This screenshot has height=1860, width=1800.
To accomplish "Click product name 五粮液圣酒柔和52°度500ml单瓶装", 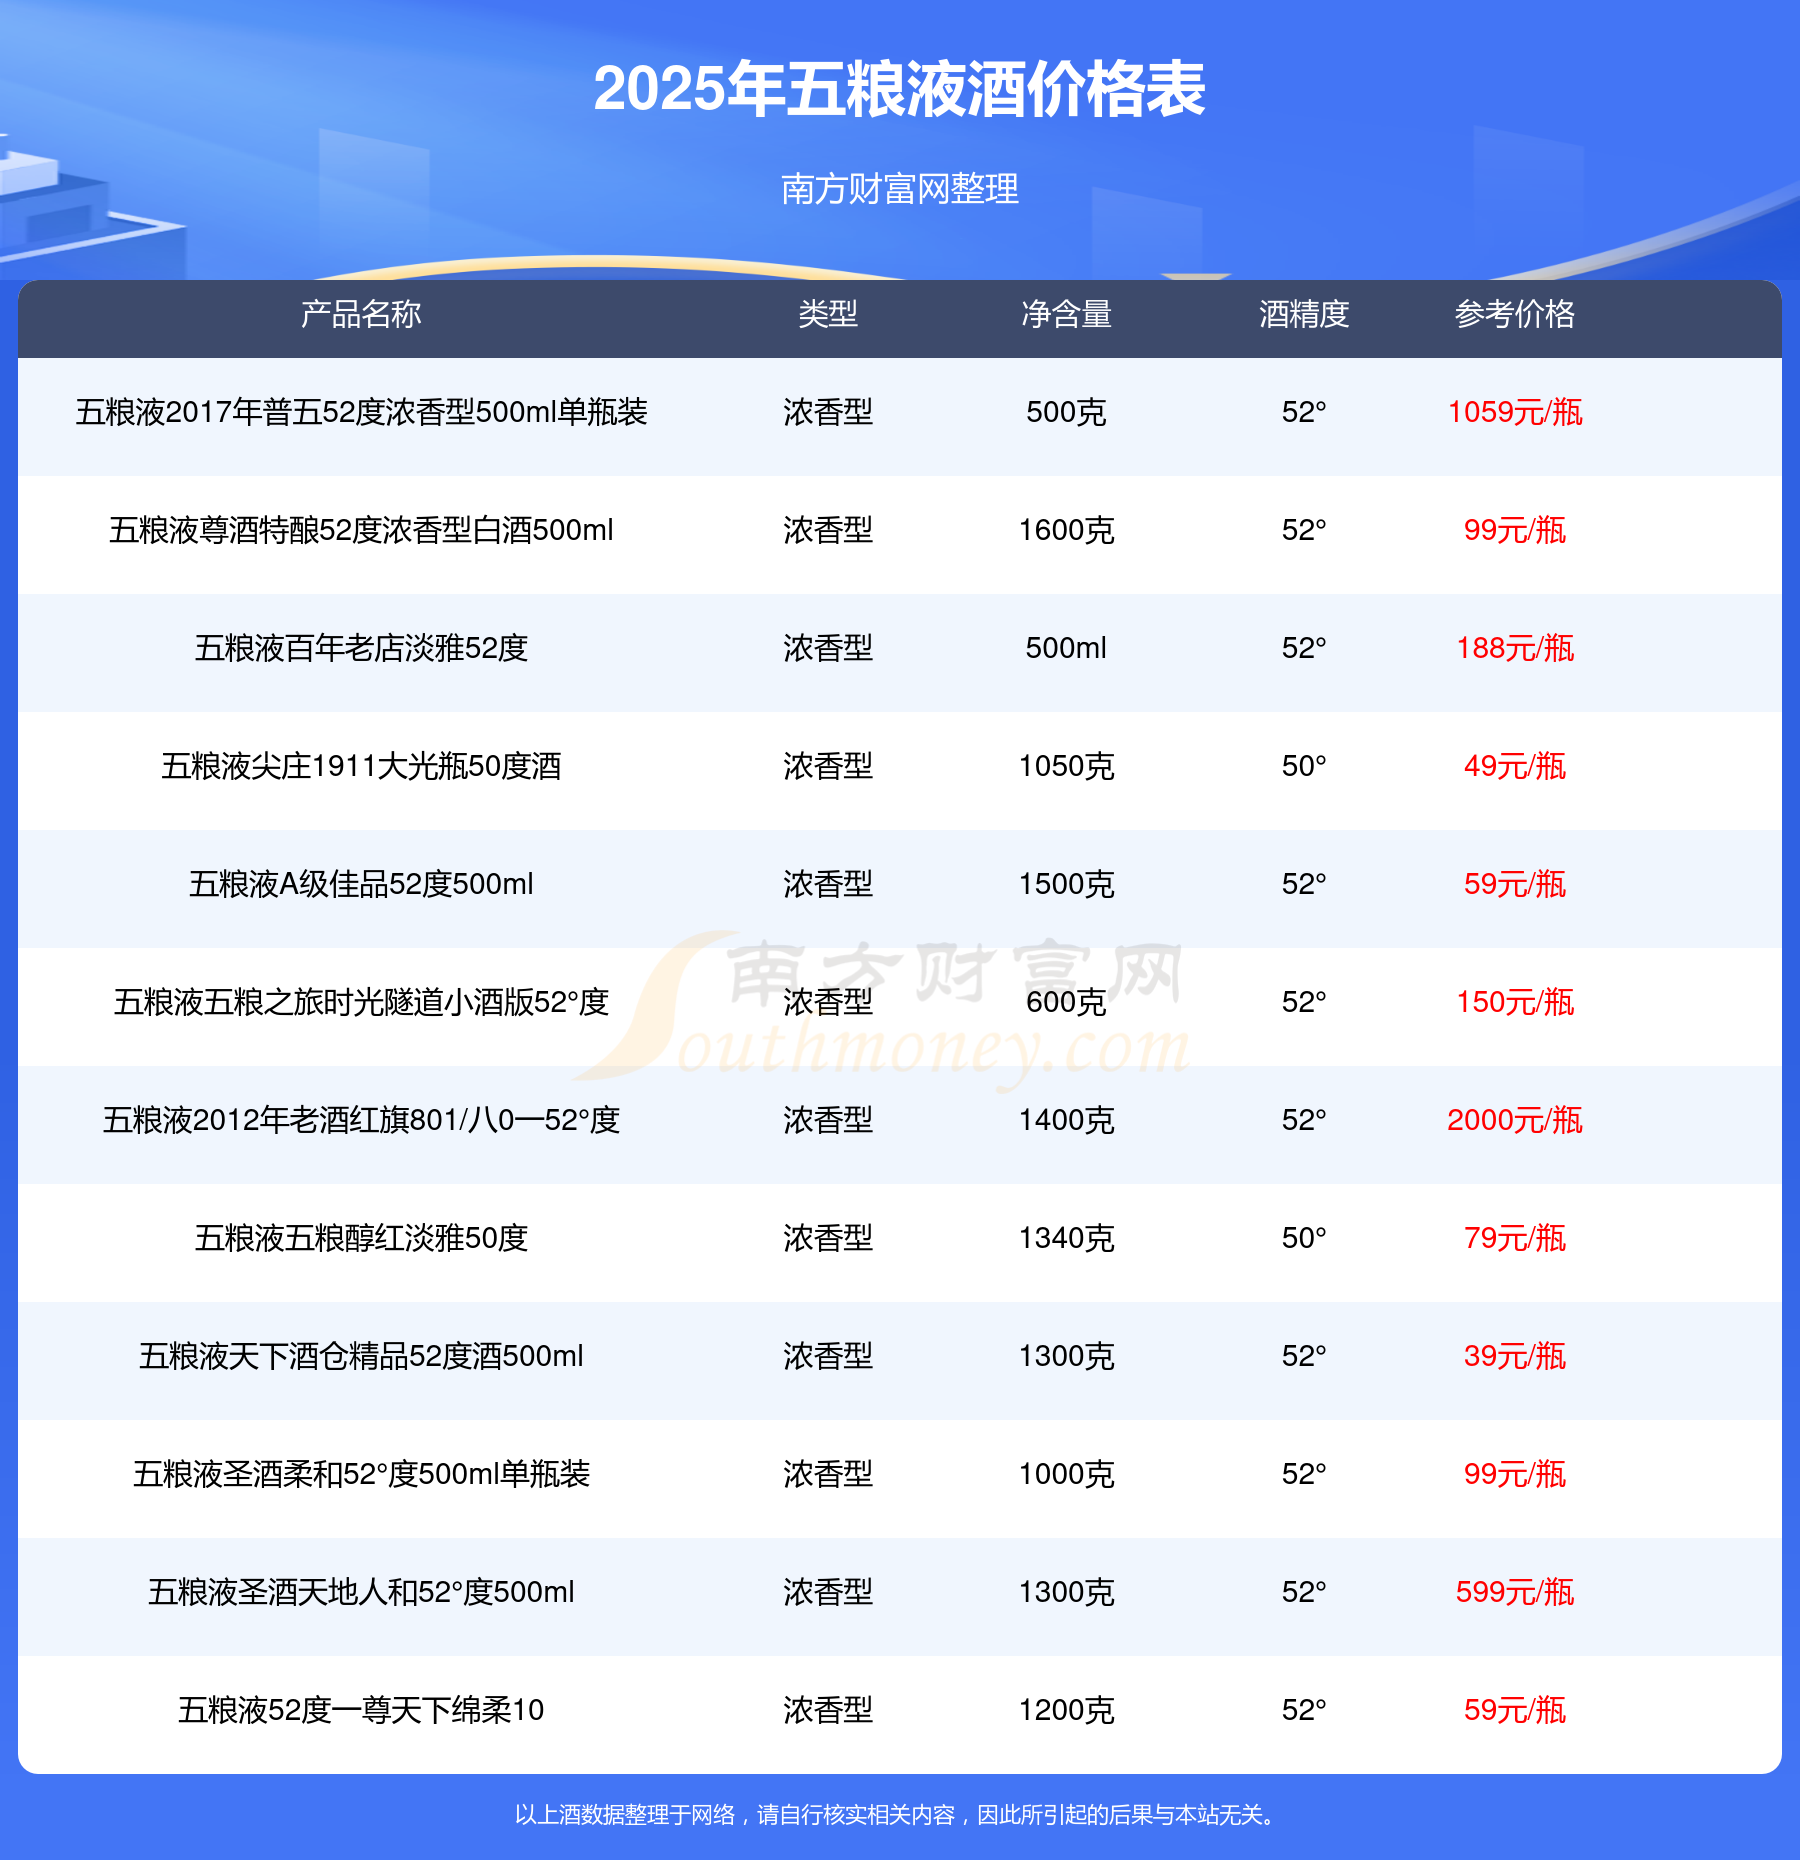I will coord(361,1474).
